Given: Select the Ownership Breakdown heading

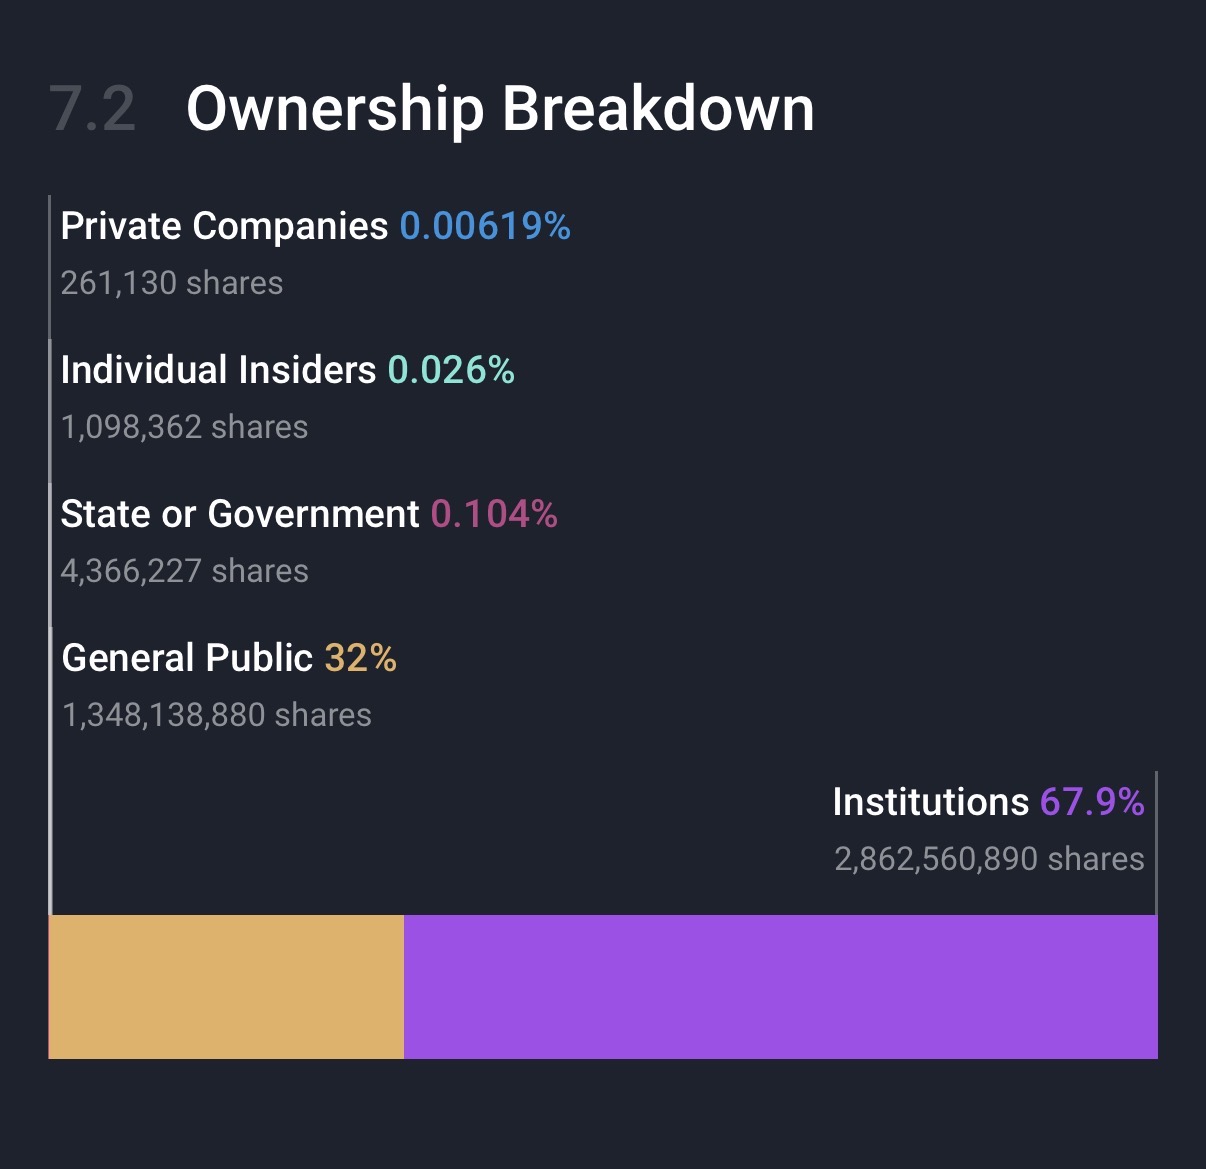Looking at the screenshot, I should click(x=500, y=108).
